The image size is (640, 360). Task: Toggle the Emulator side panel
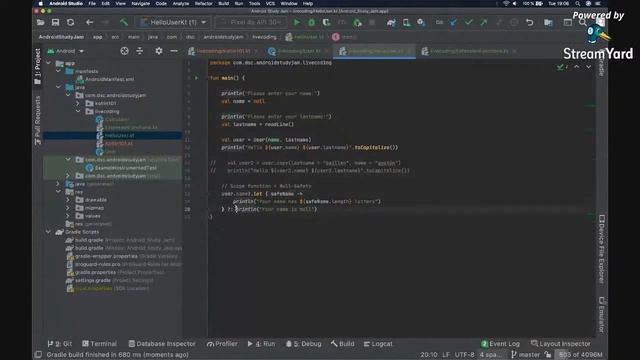tap(602, 315)
